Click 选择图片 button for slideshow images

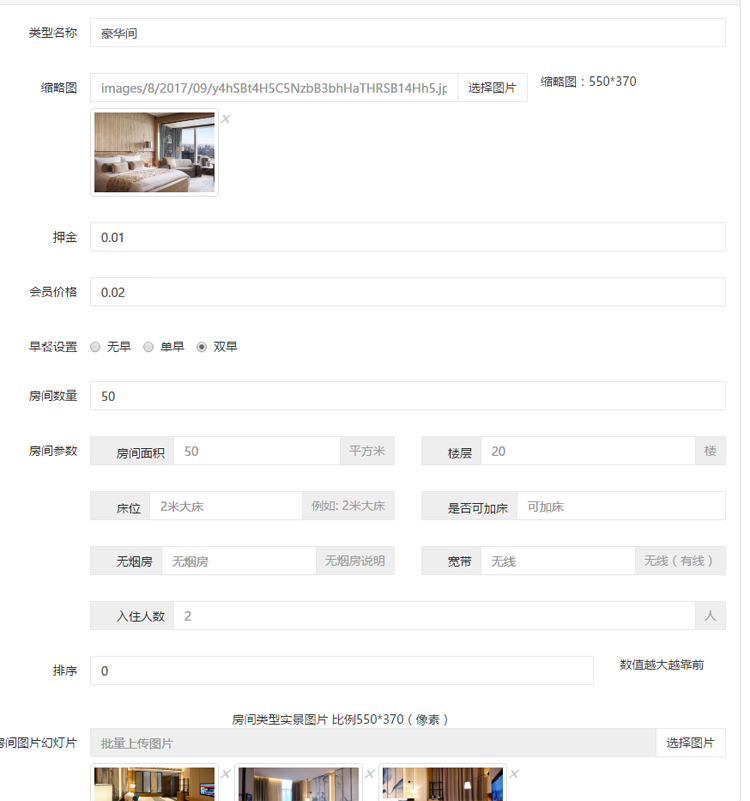click(x=690, y=743)
